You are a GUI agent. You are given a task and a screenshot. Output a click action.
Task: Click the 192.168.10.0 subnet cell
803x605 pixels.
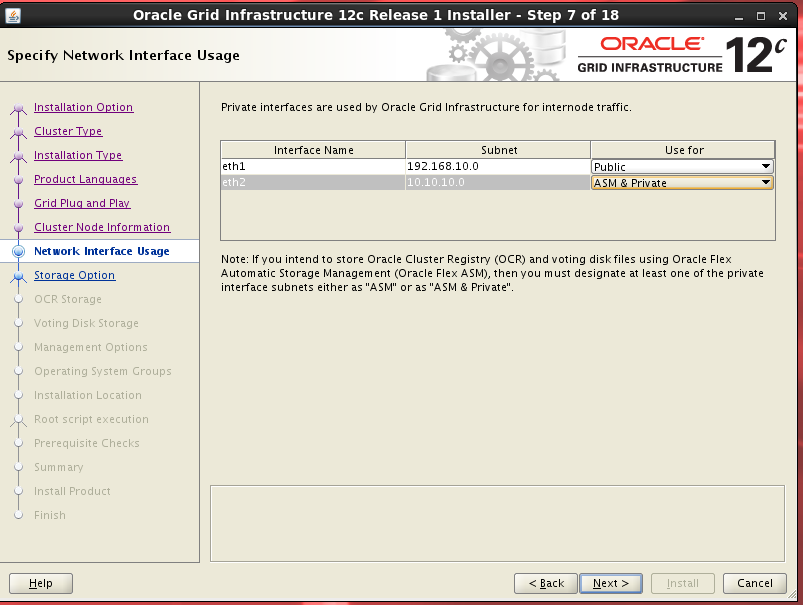498,166
